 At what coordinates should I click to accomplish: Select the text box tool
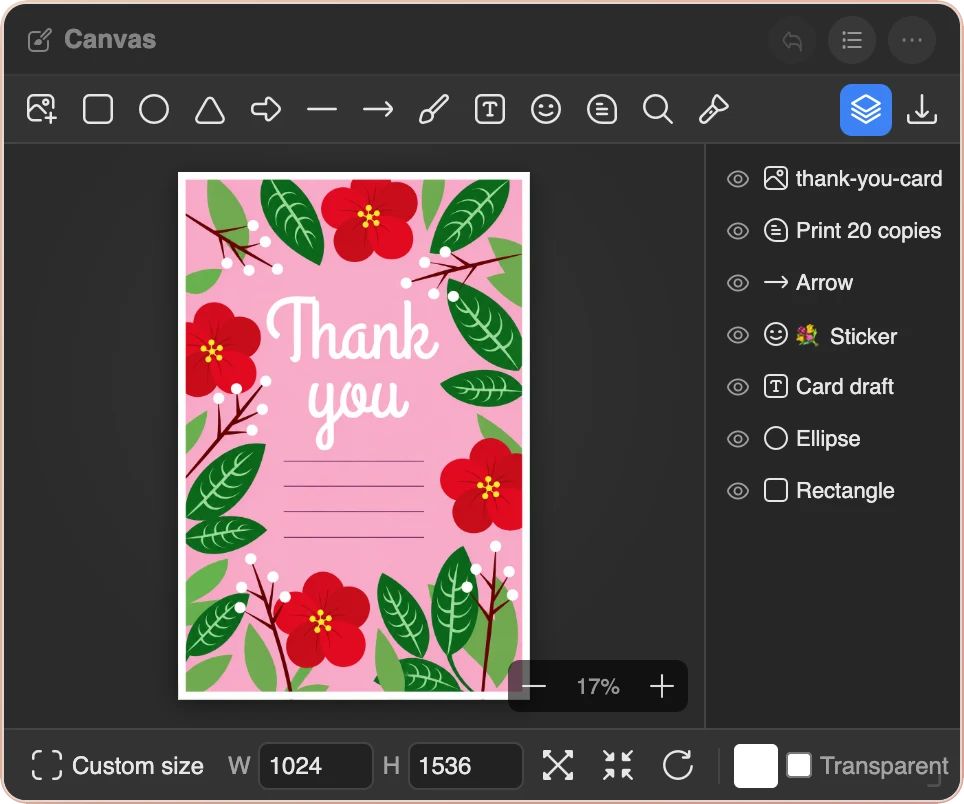coord(489,109)
